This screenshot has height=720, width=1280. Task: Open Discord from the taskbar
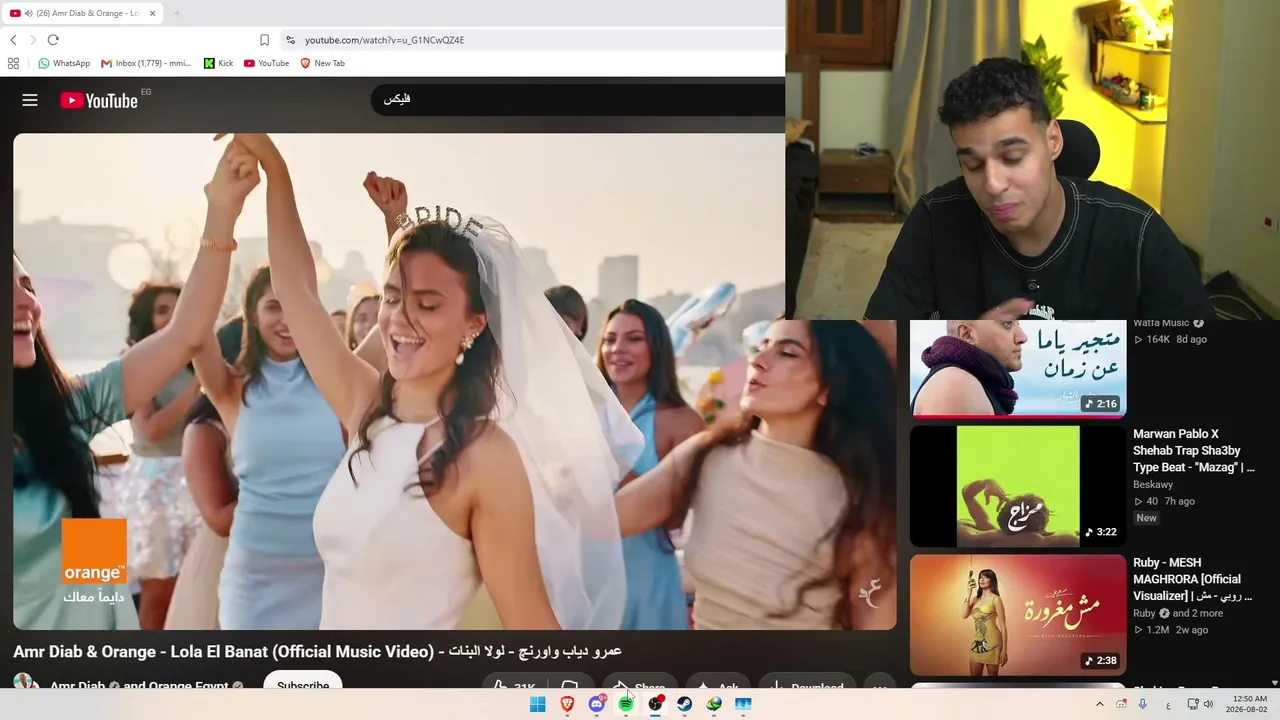pos(597,704)
